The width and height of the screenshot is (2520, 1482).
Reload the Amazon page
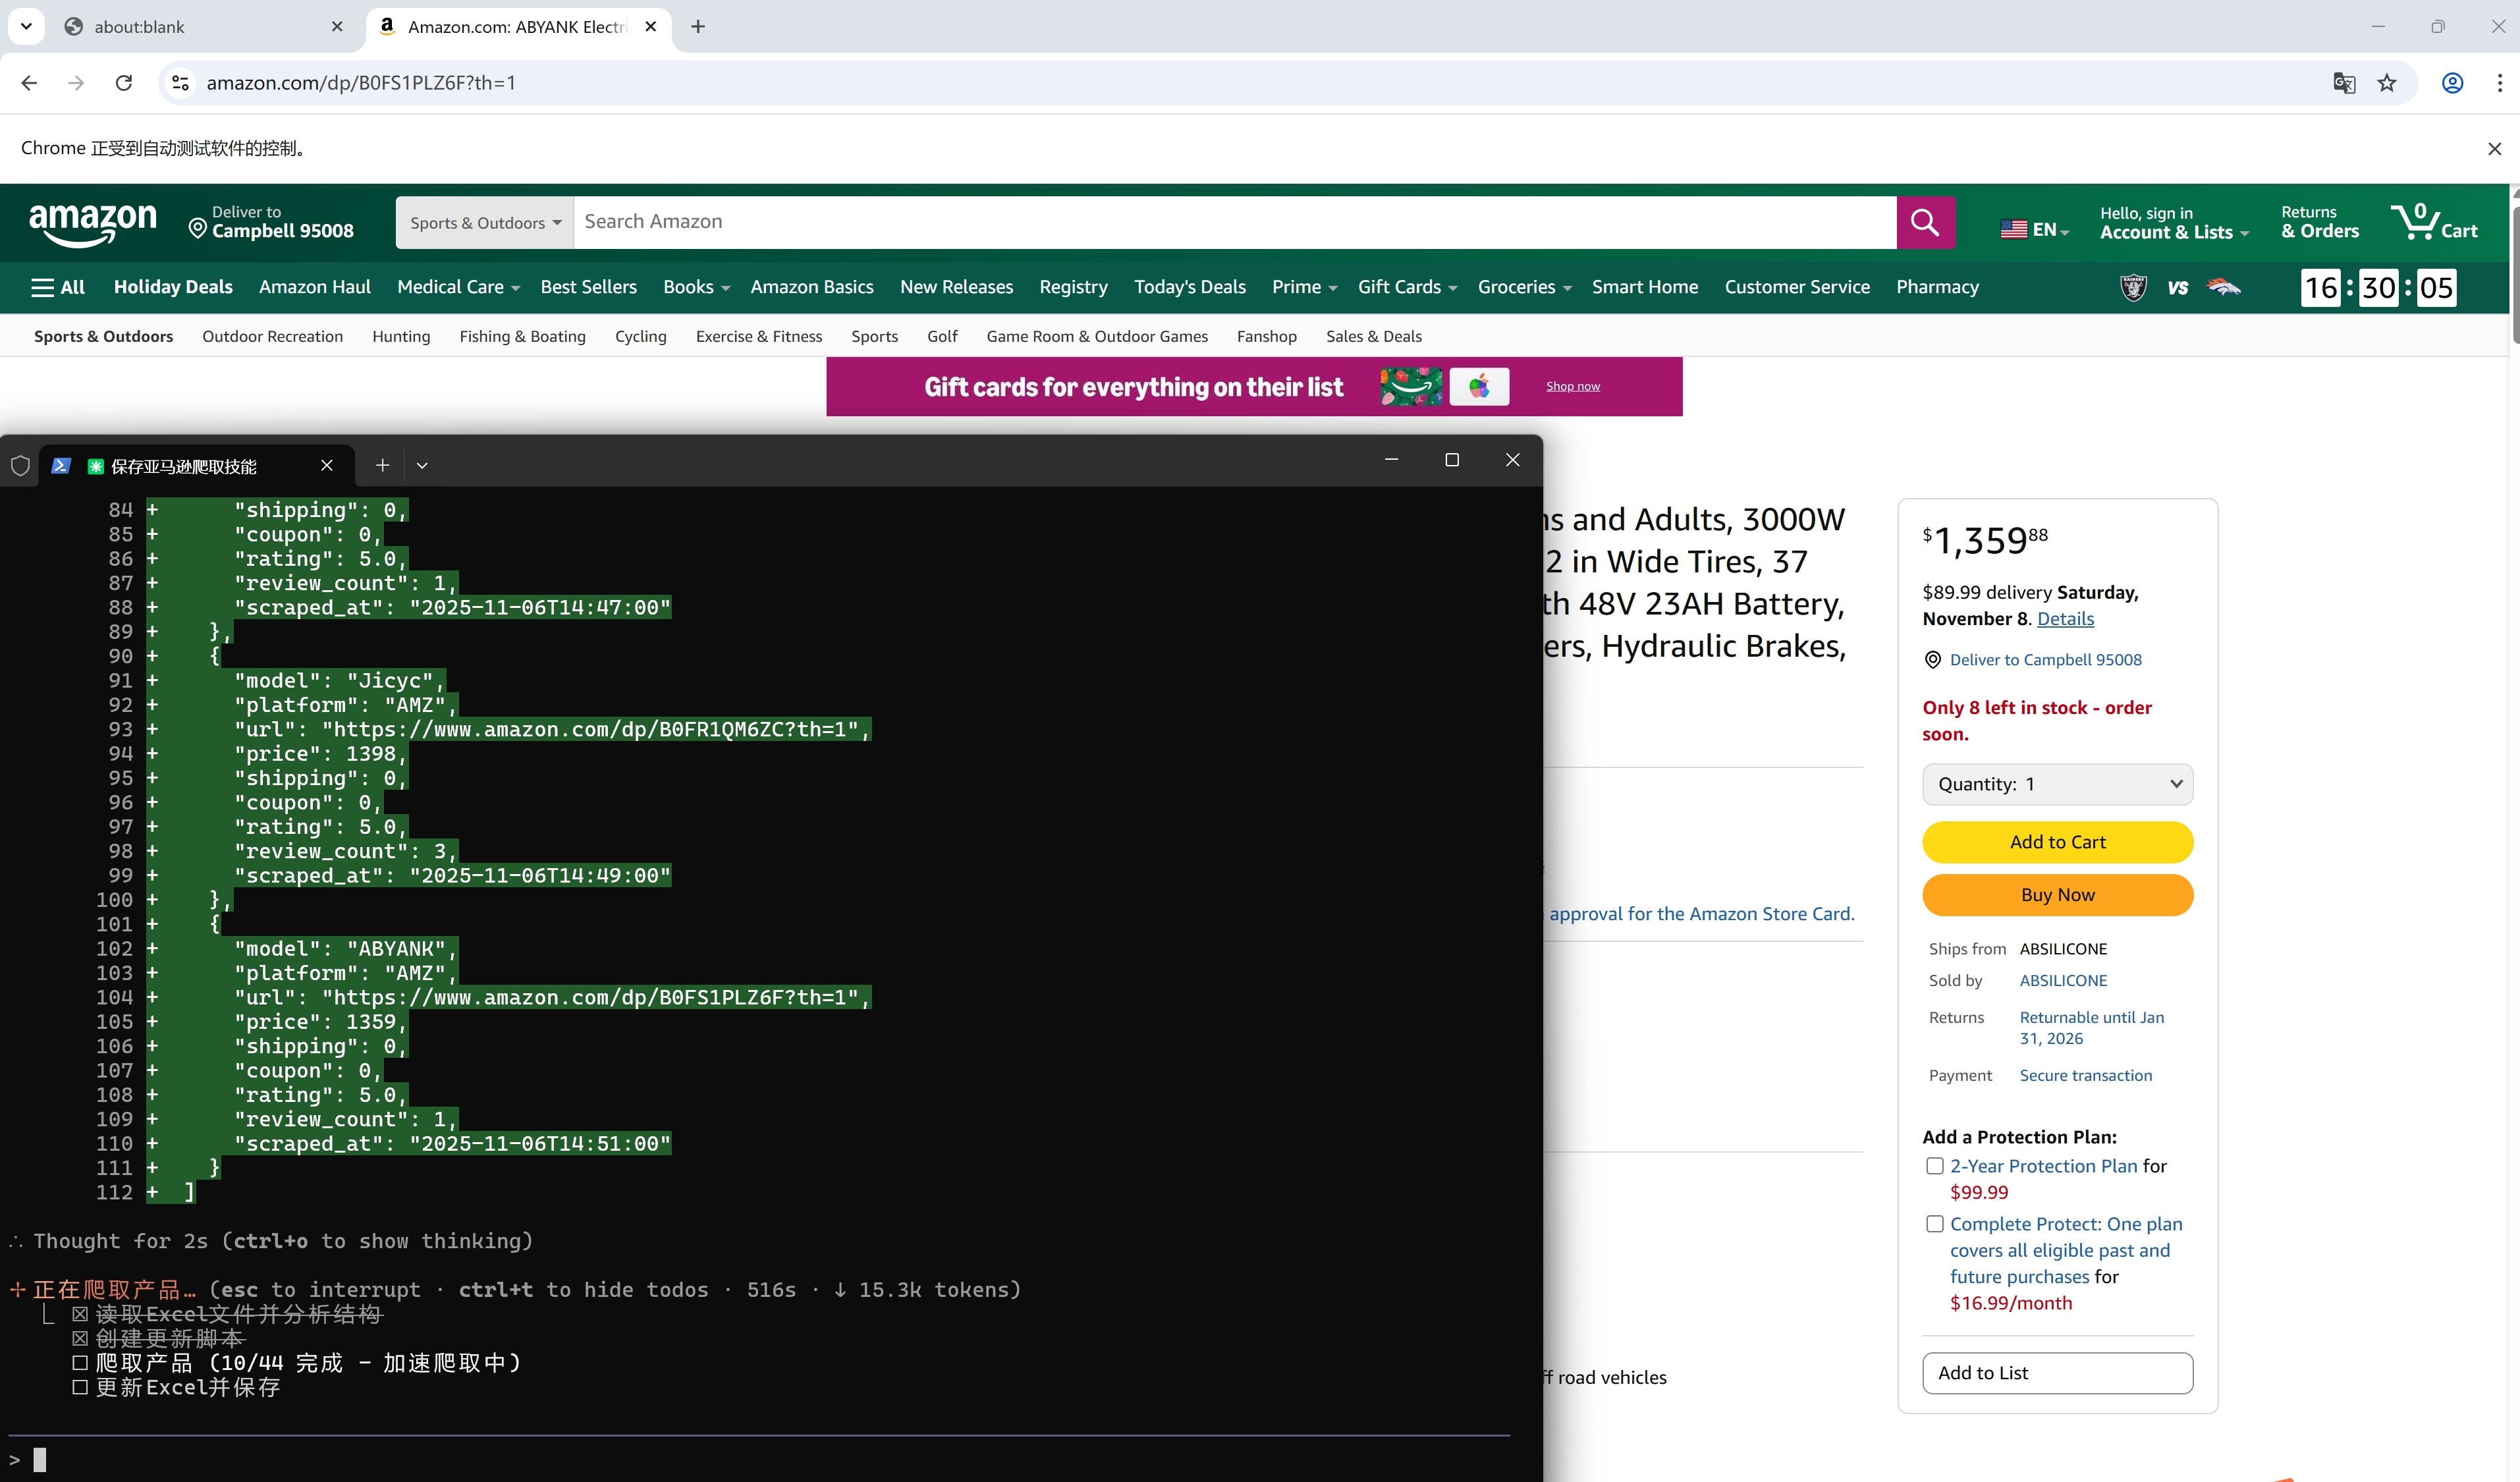(x=124, y=83)
